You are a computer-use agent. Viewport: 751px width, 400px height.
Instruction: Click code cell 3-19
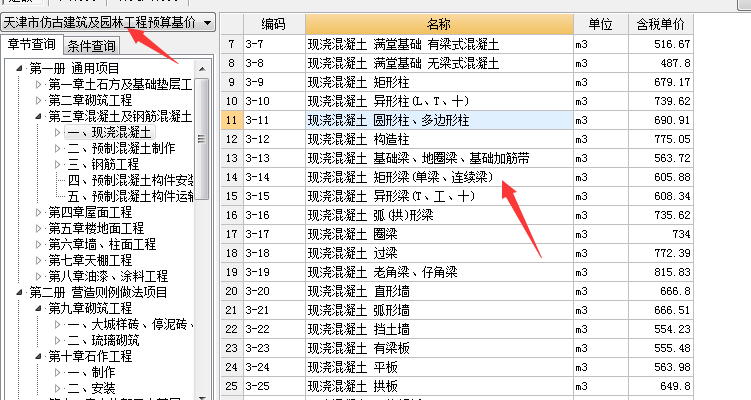click(x=274, y=272)
